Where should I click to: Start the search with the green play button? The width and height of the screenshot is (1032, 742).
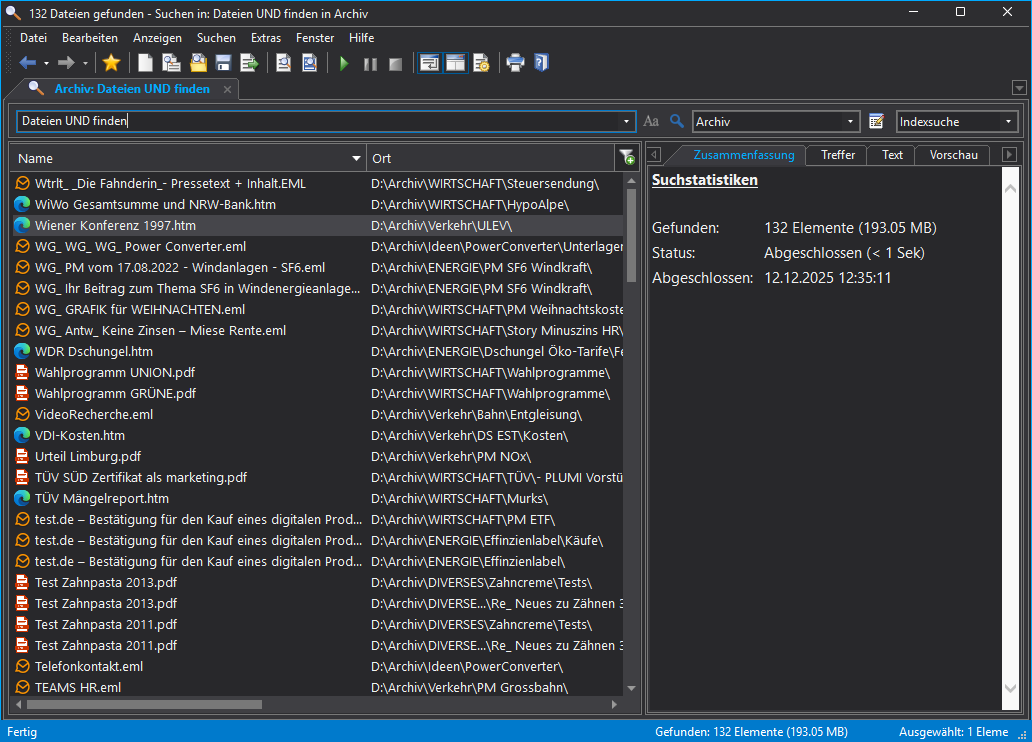[x=344, y=64]
